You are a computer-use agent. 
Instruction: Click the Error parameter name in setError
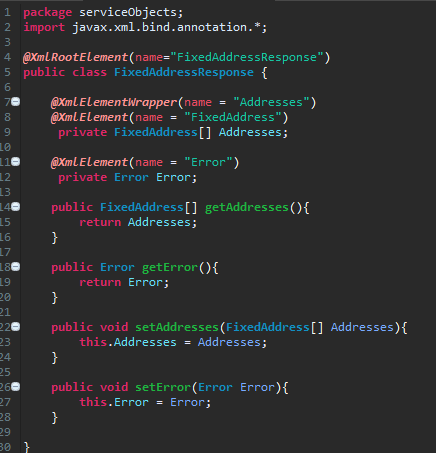click(257, 387)
